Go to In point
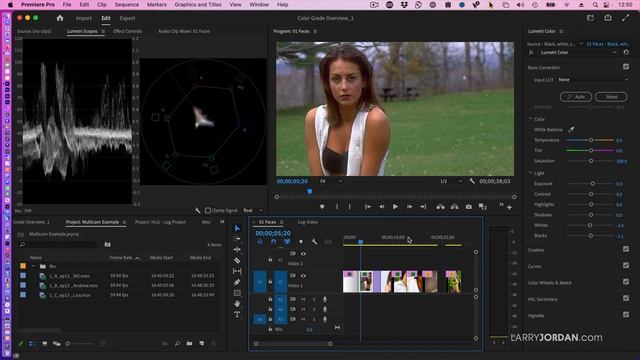 [x=368, y=207]
